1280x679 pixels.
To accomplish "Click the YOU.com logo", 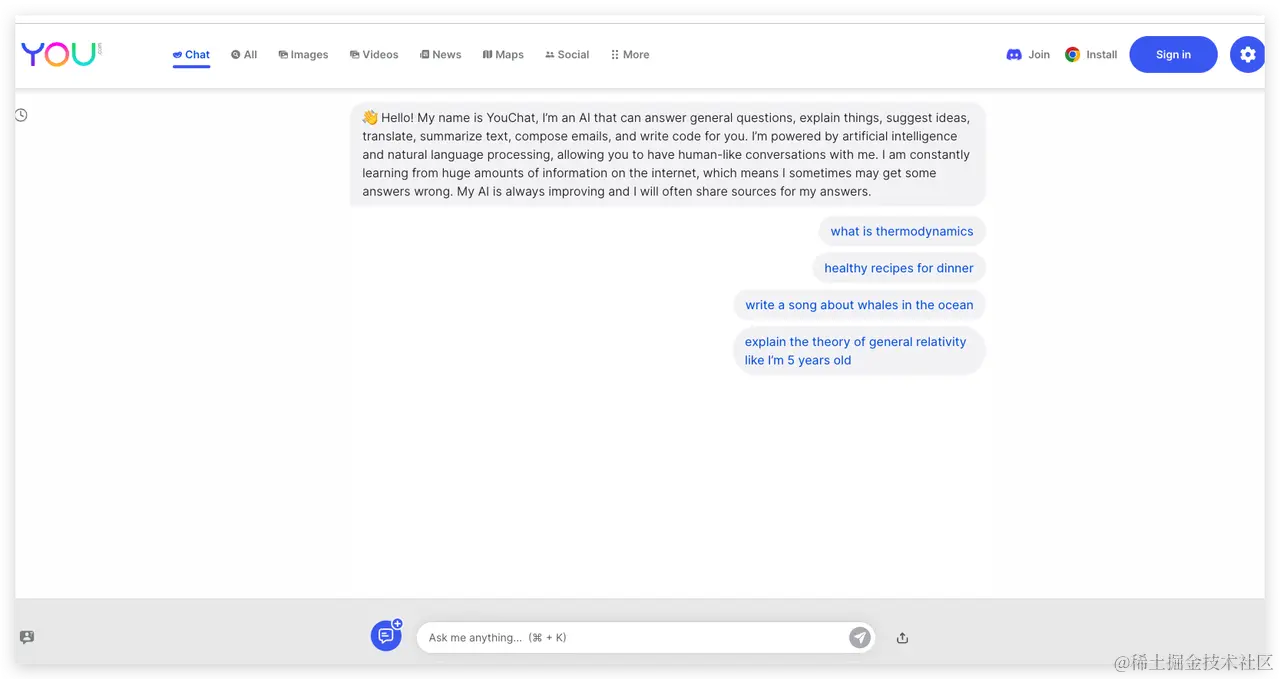I will pos(61,54).
